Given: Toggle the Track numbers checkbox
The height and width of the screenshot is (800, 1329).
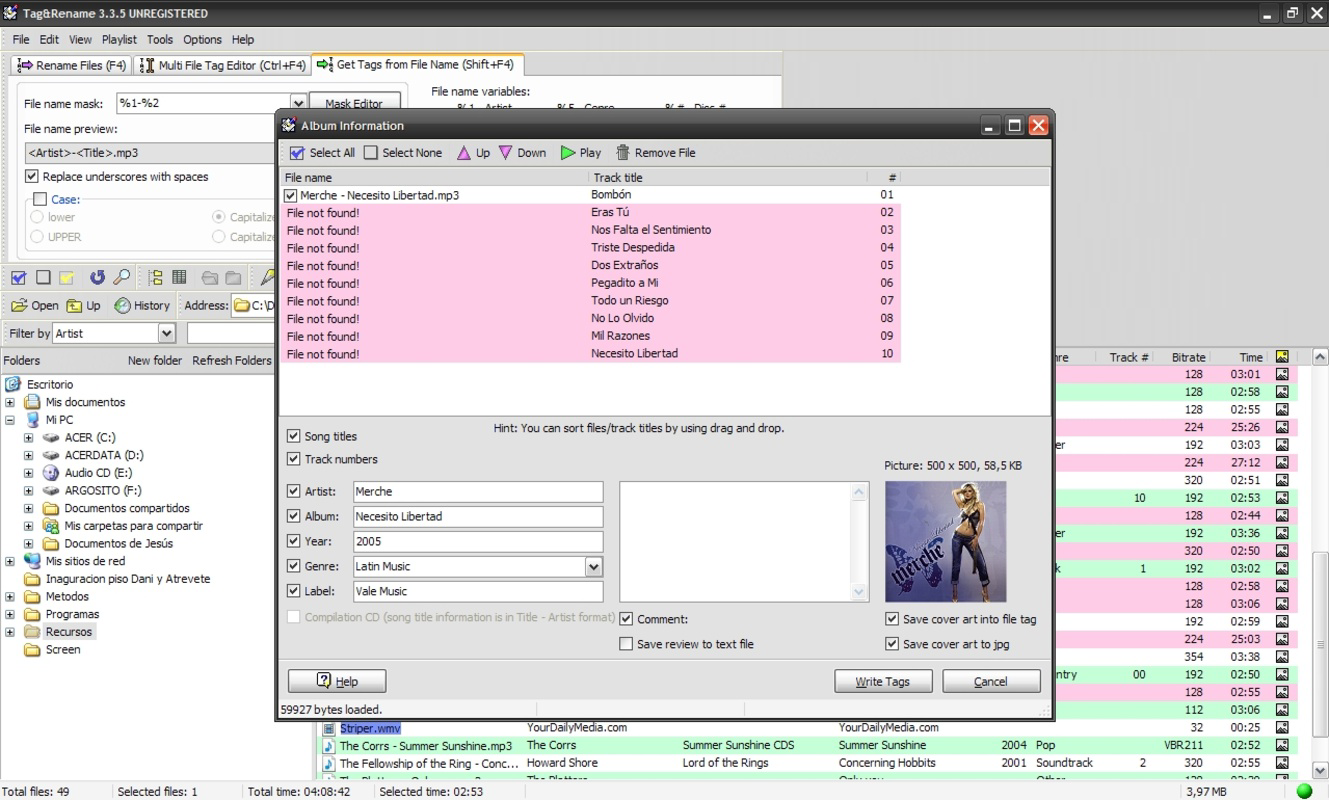Looking at the screenshot, I should (293, 459).
